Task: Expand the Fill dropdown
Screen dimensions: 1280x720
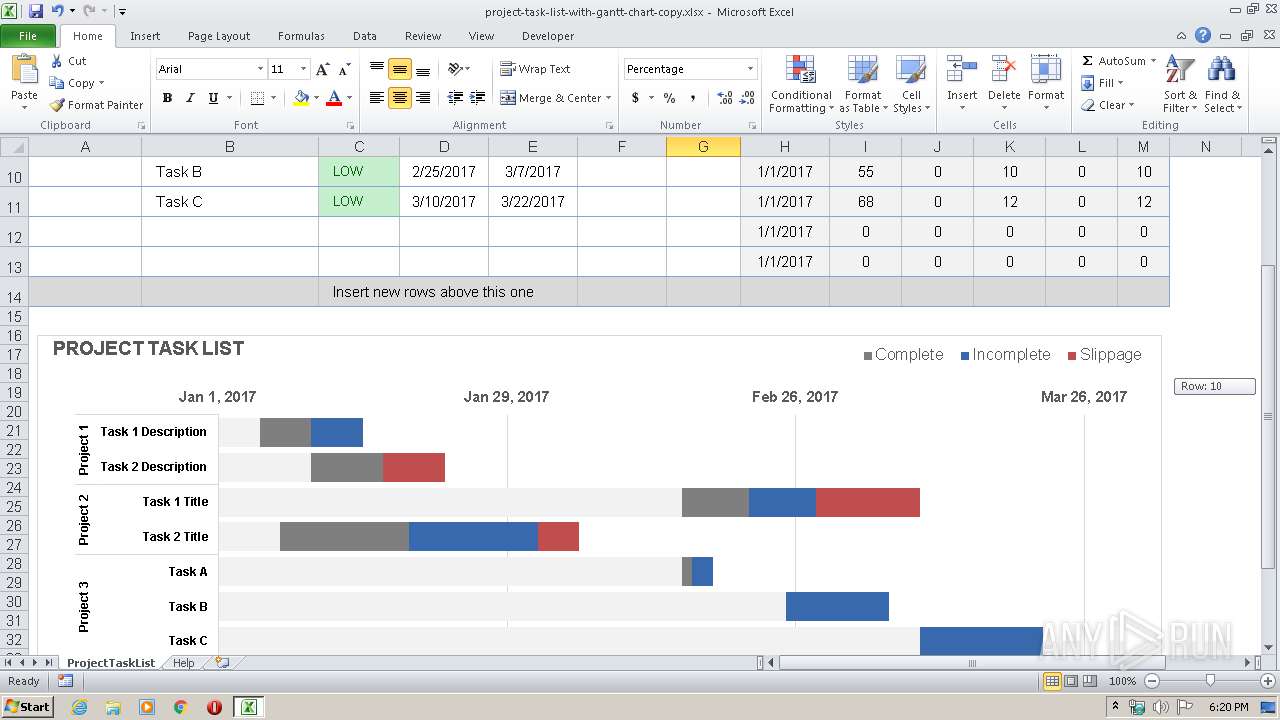Action: click(1120, 83)
